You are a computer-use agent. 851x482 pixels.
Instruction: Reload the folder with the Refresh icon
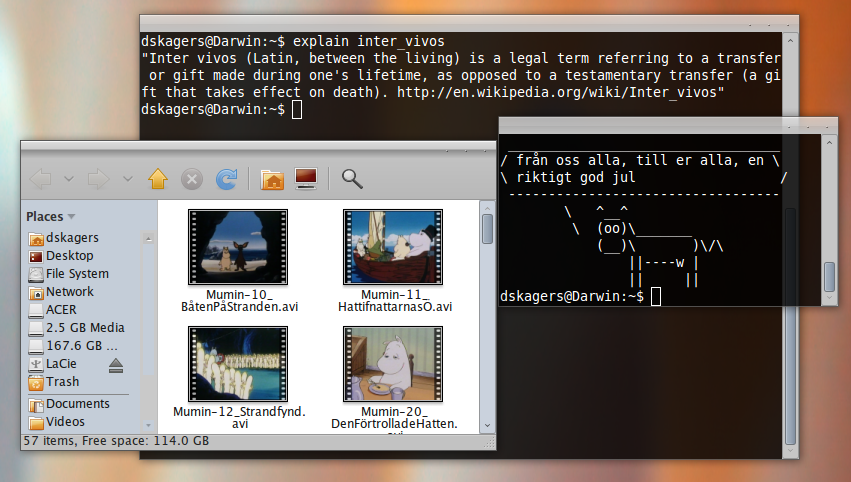(226, 179)
